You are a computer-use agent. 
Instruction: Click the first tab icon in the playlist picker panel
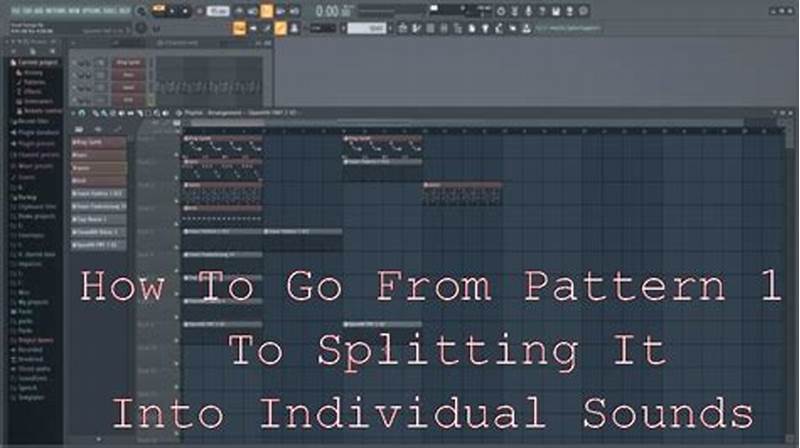coord(79,130)
